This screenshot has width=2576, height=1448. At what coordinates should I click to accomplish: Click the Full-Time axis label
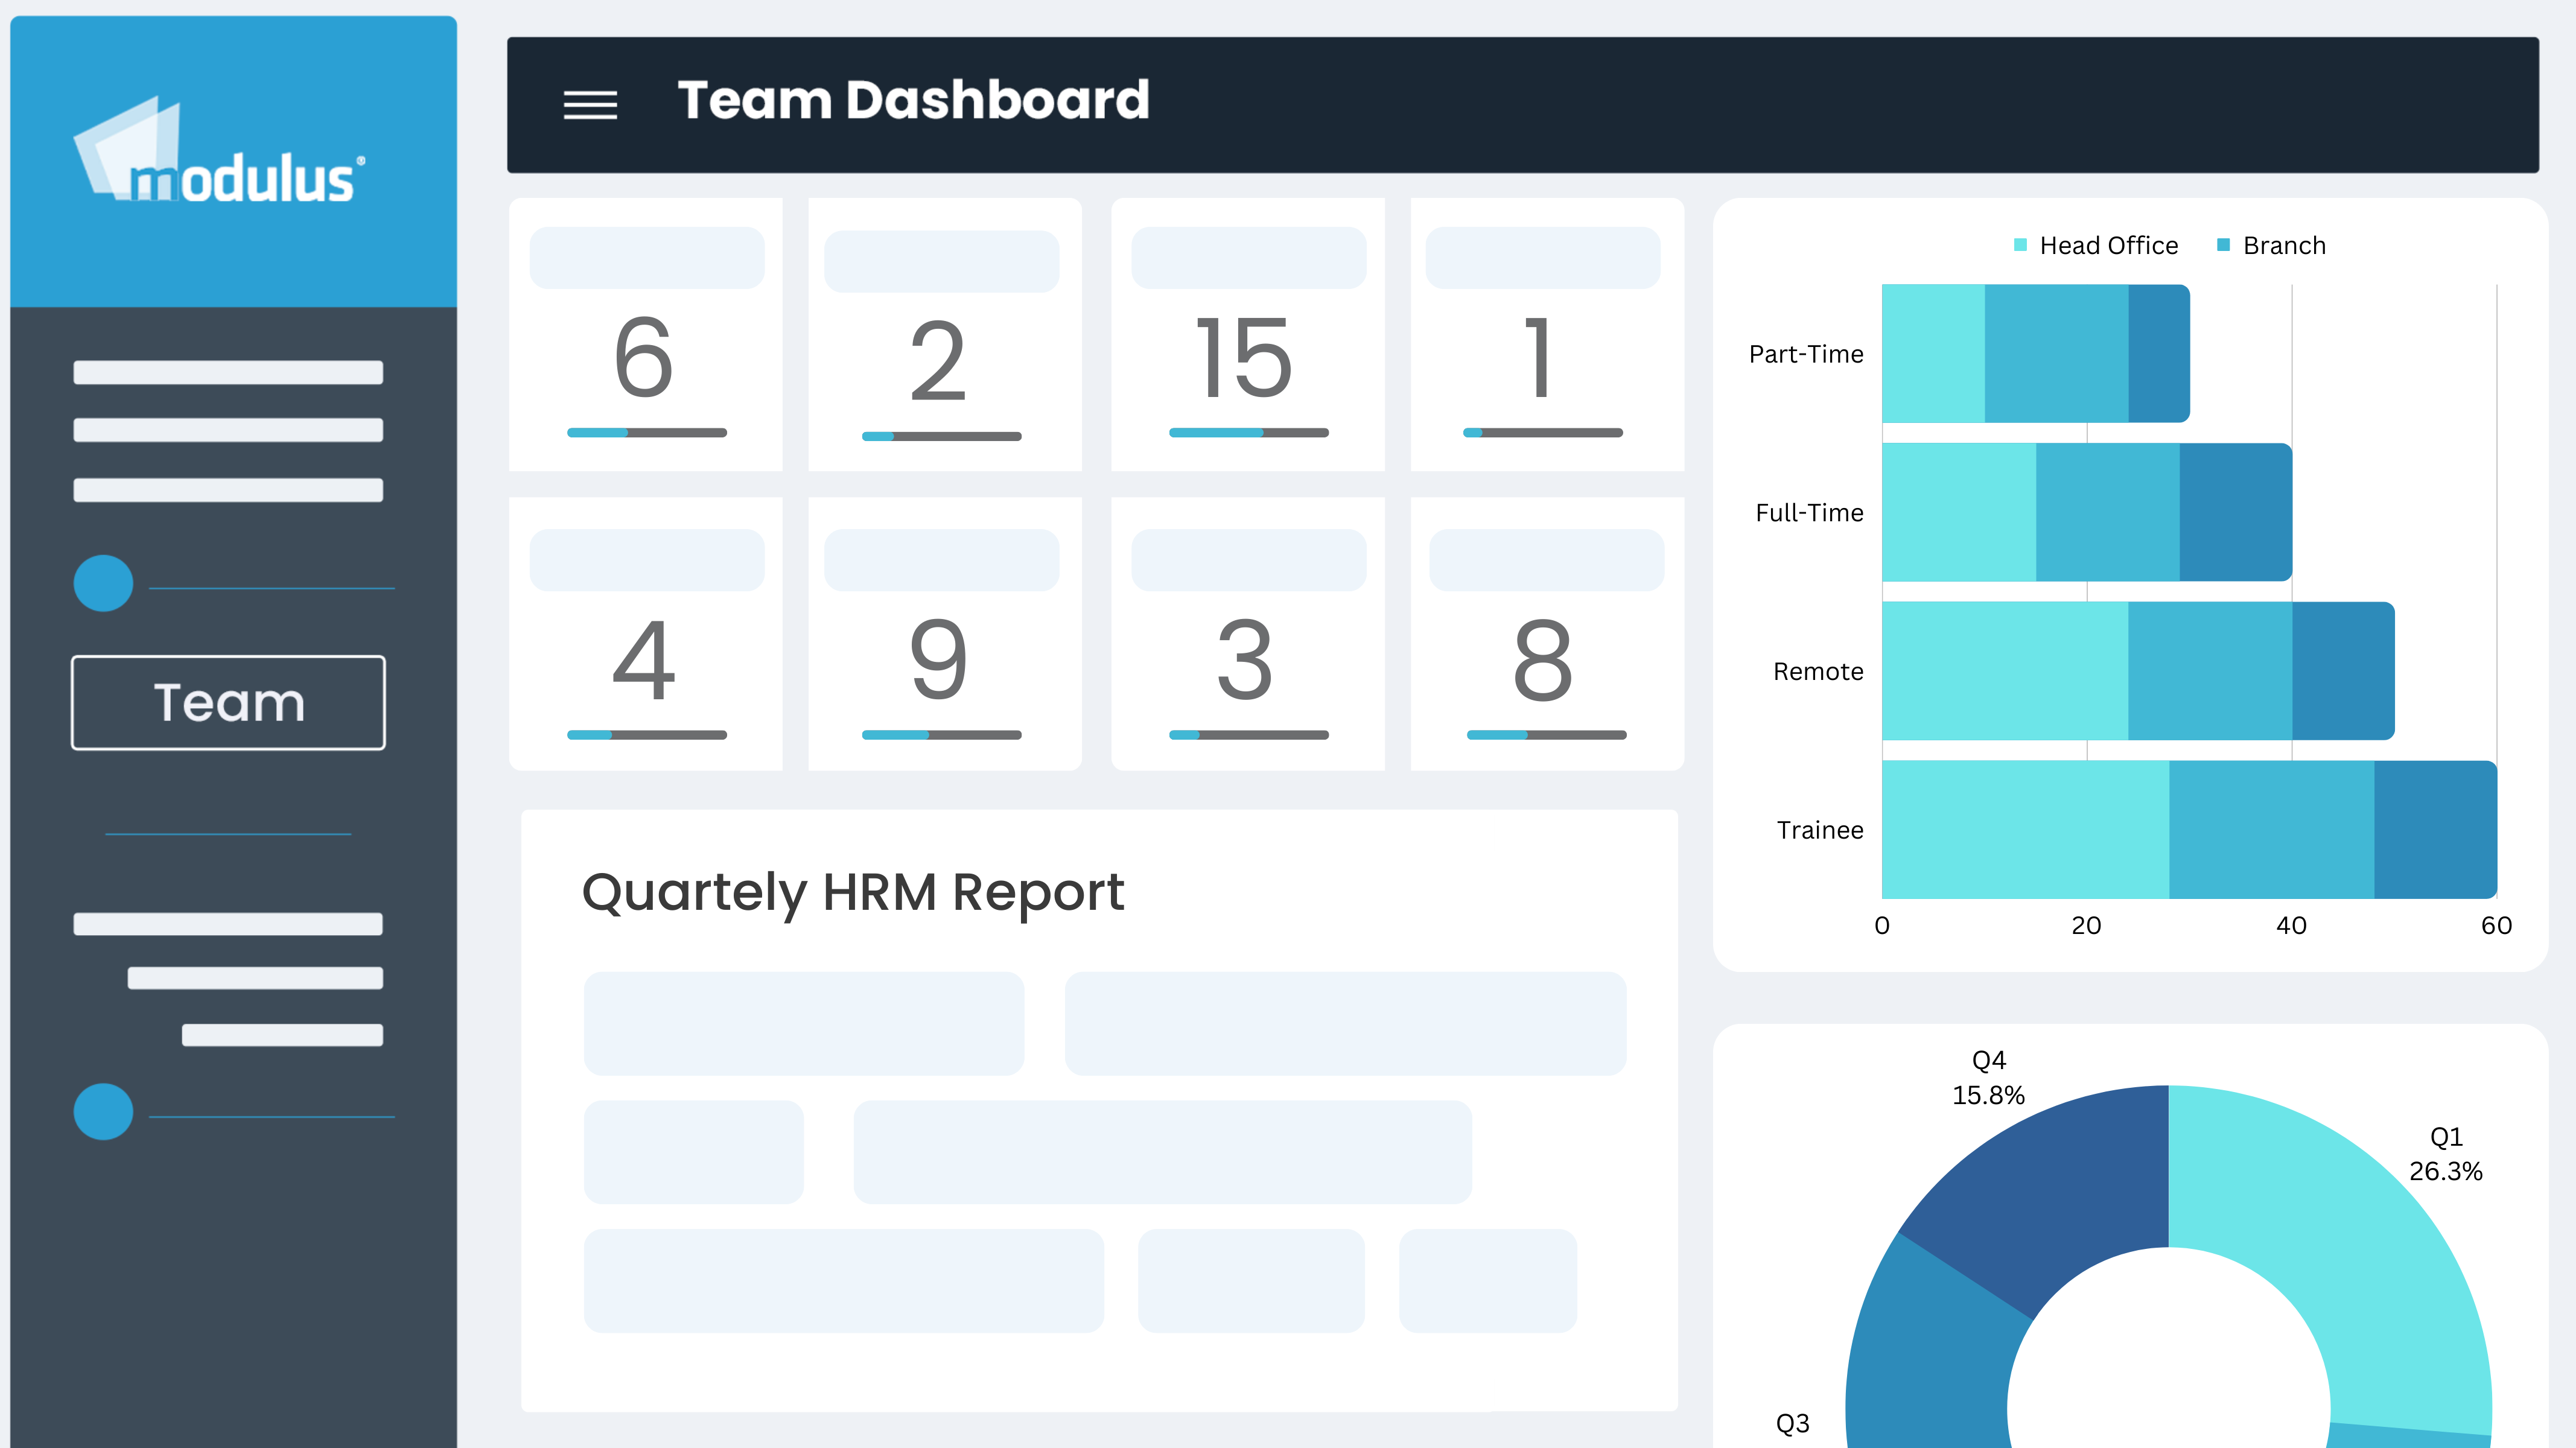tap(1810, 513)
